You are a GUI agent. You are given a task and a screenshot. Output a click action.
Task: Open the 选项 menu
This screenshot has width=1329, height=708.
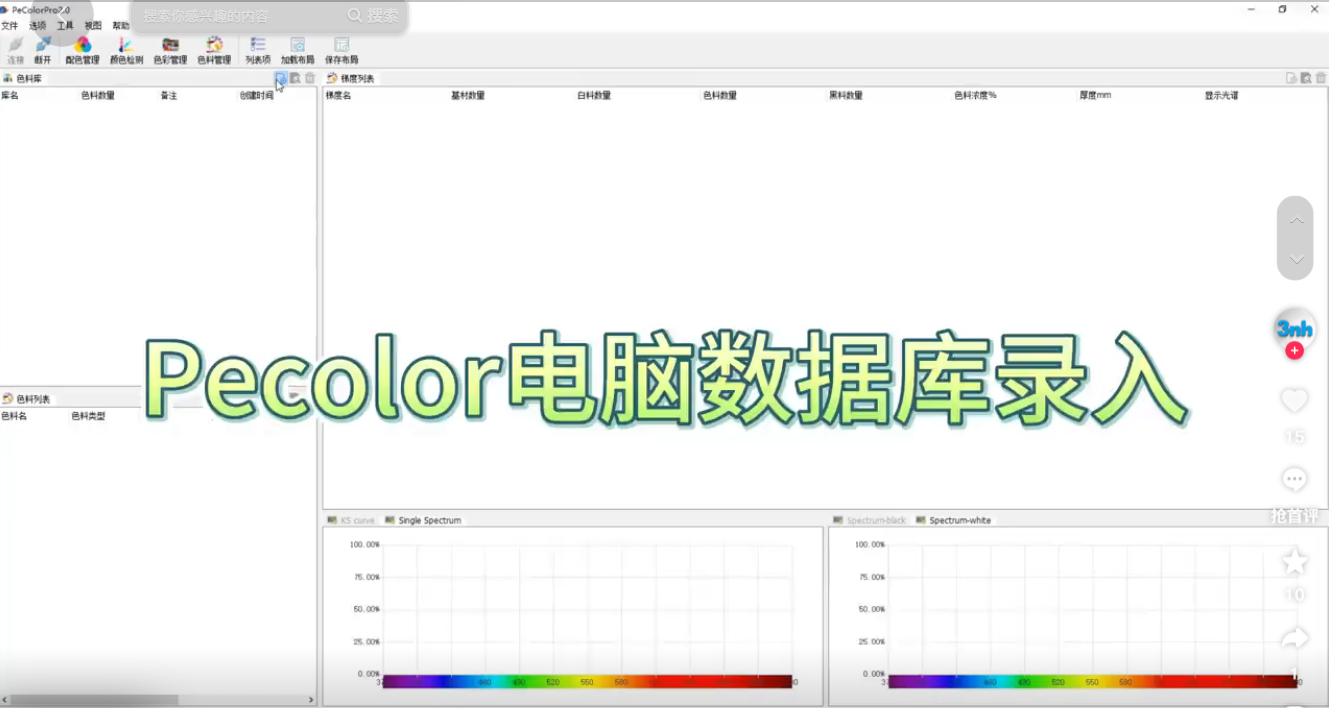tap(37, 26)
